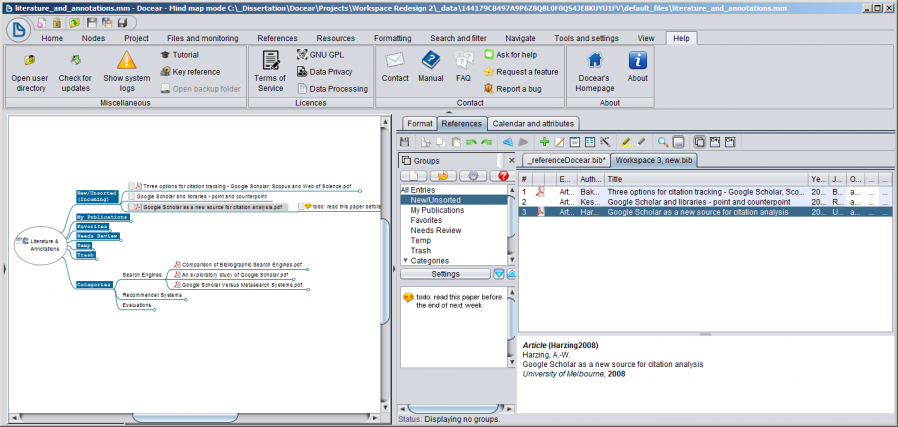Click the magic wand icon in References toolbar
898x427 pixels.
(x=605, y=142)
